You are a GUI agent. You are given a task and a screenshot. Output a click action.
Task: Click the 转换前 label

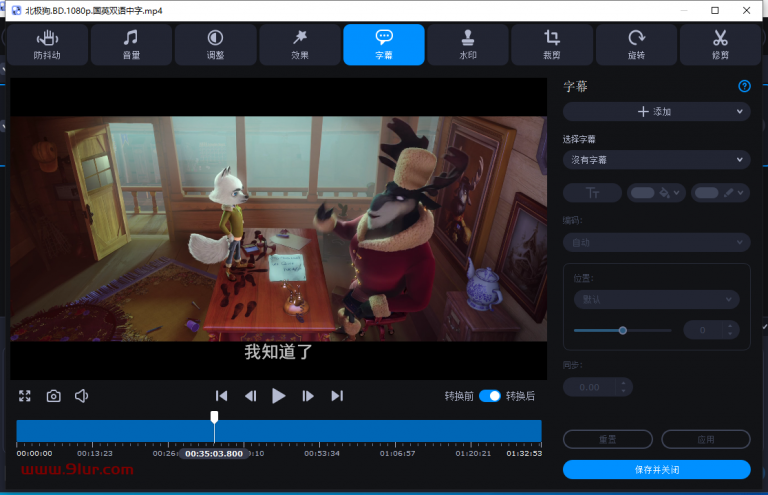point(459,396)
